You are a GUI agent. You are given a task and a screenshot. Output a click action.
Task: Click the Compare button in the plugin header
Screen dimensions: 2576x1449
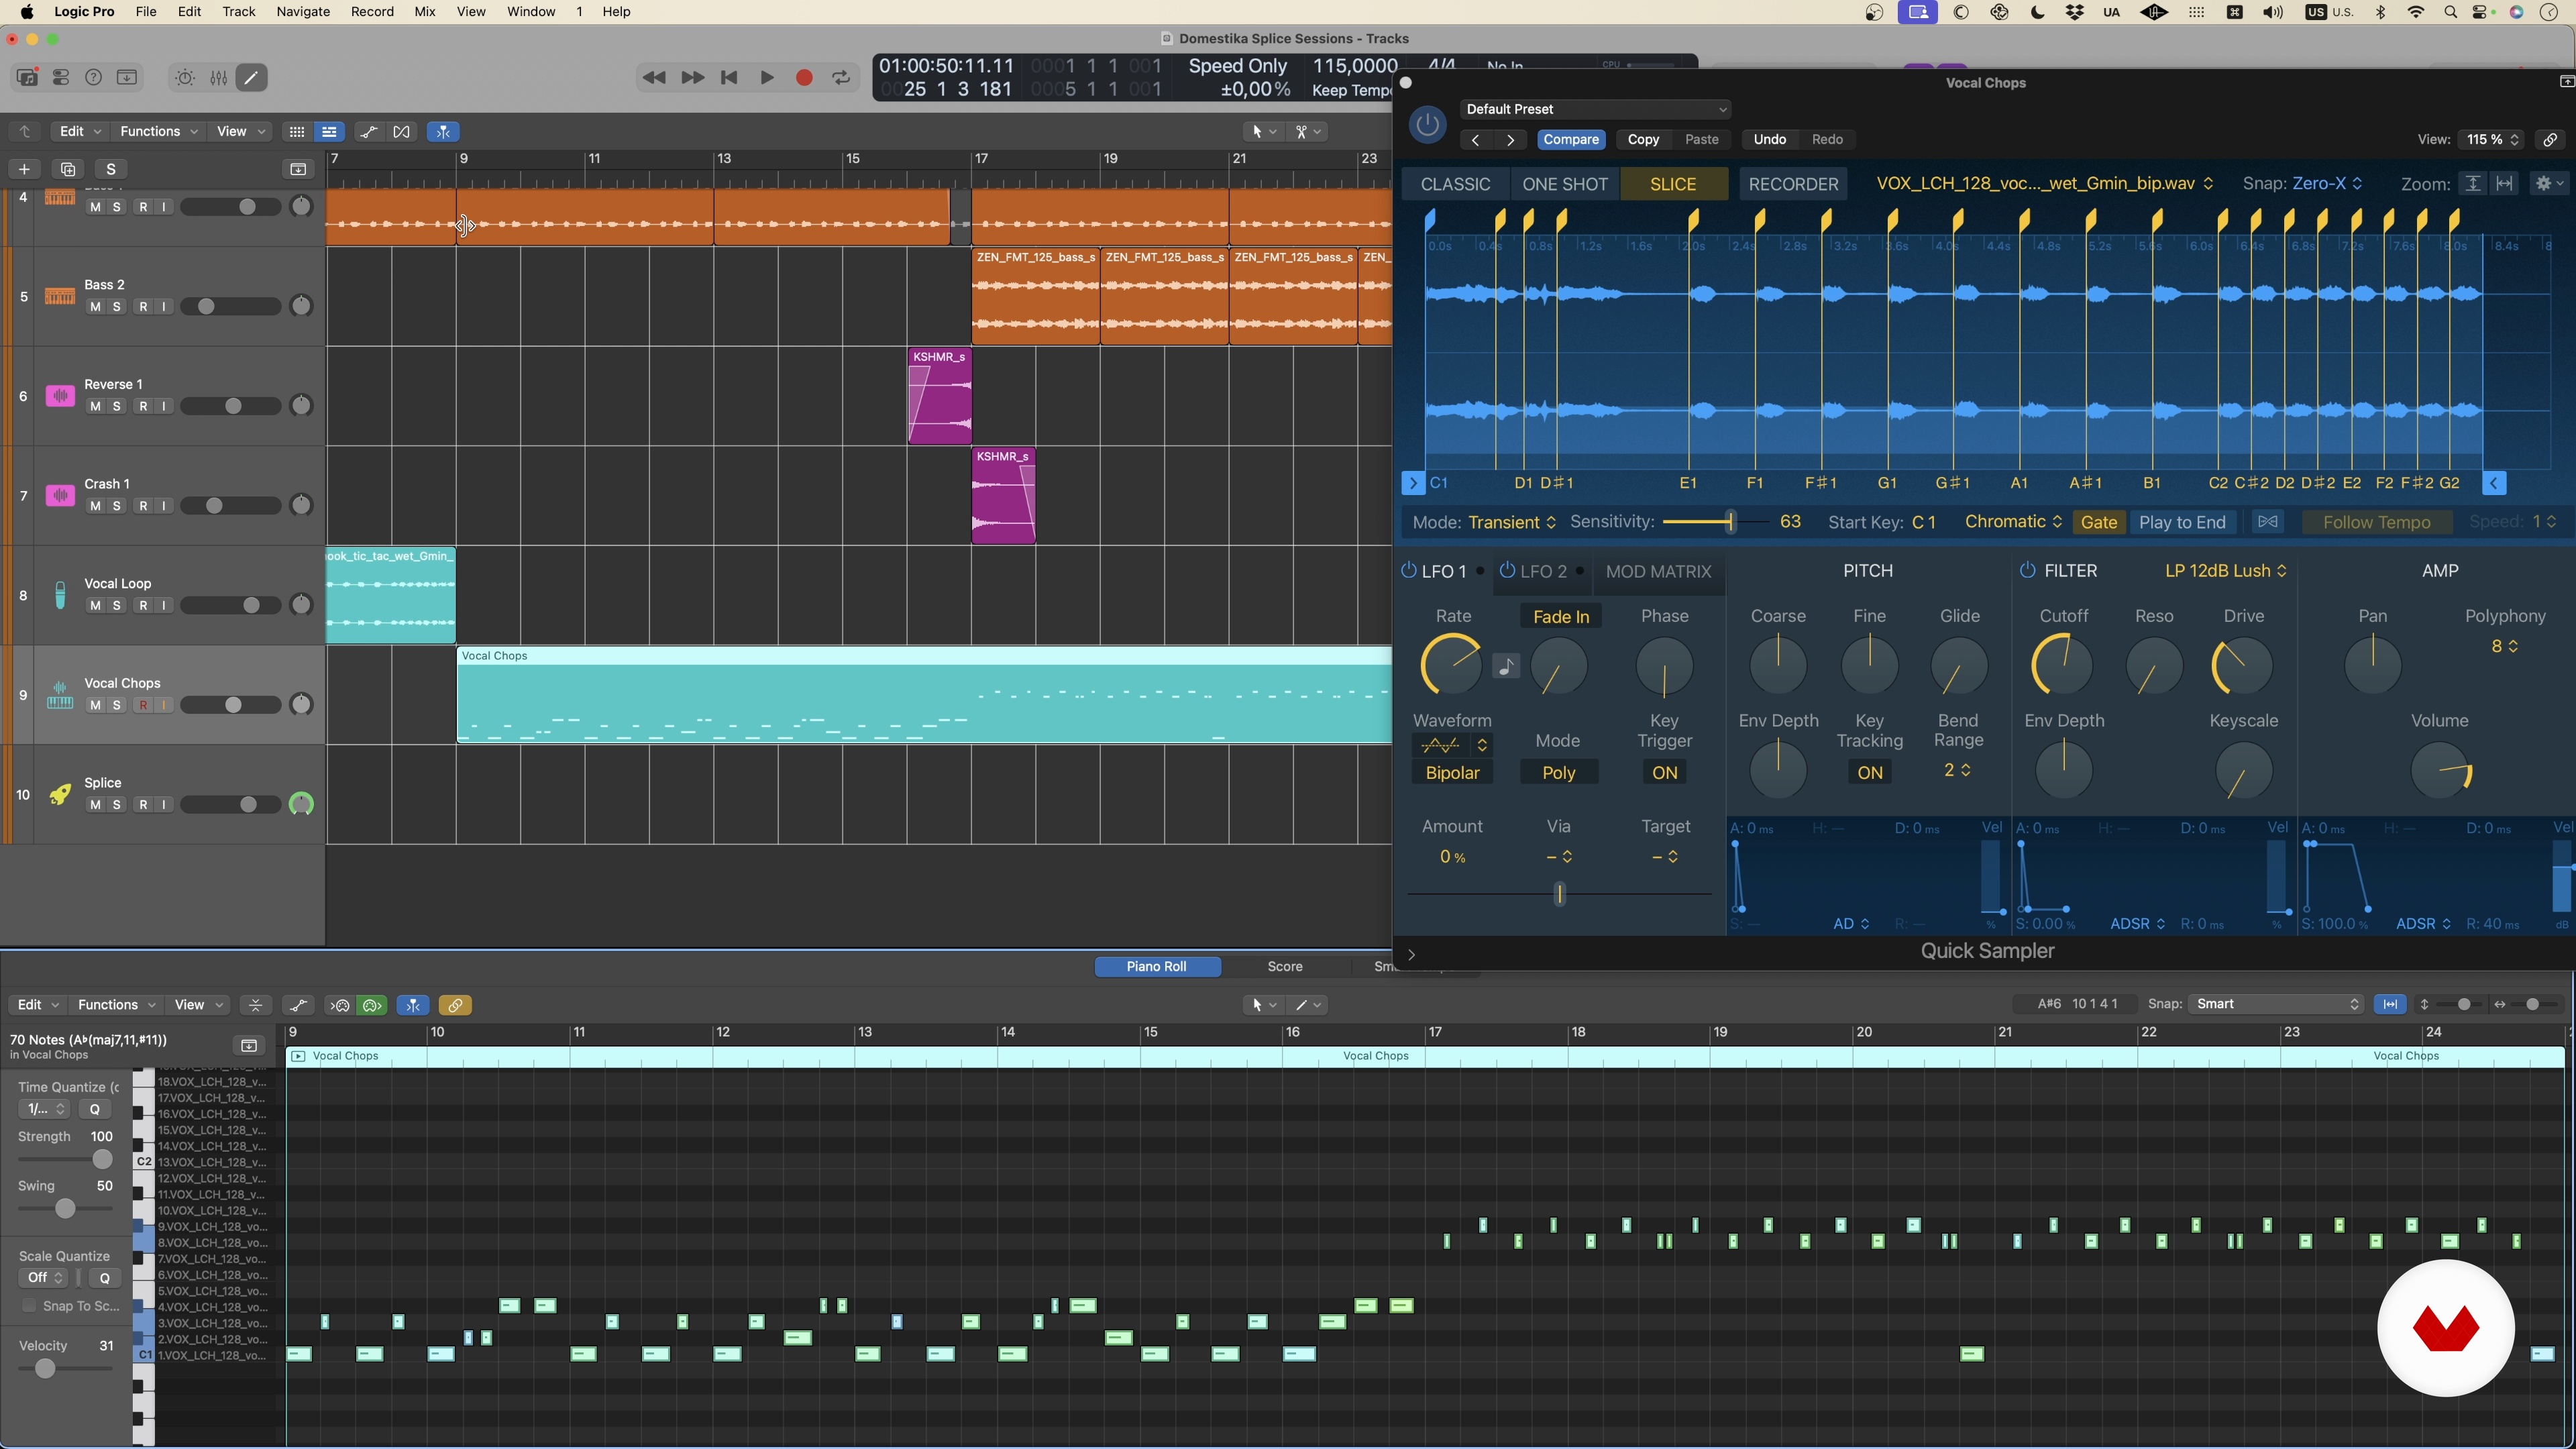click(1571, 140)
